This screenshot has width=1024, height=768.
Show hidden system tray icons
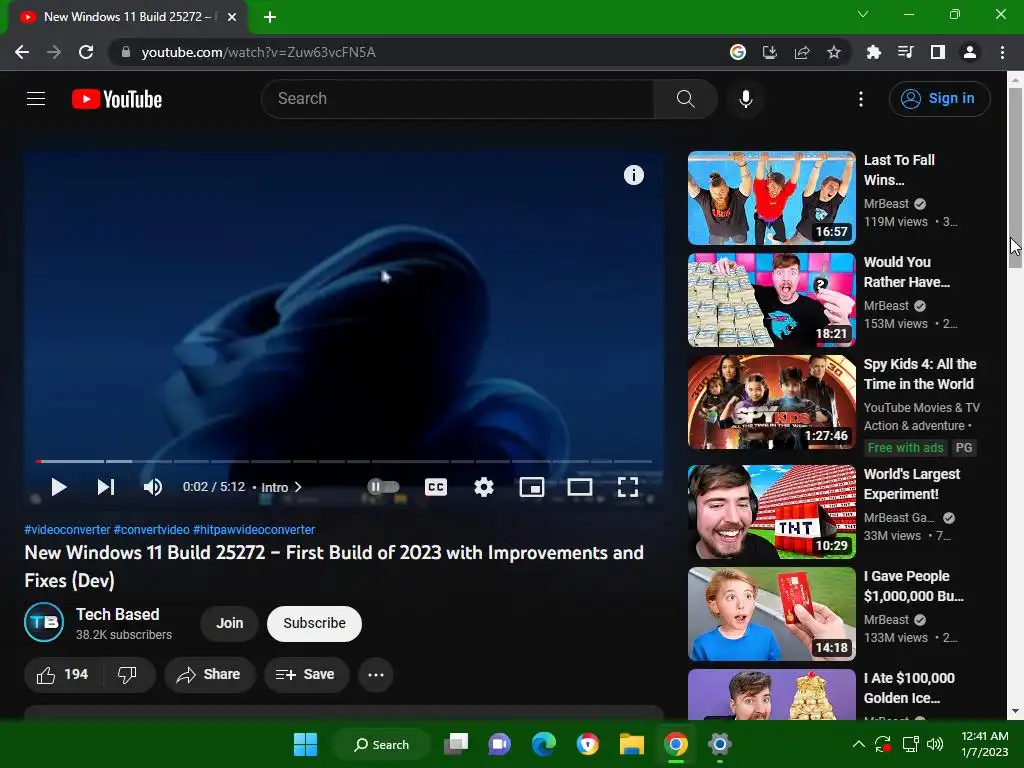(859, 744)
